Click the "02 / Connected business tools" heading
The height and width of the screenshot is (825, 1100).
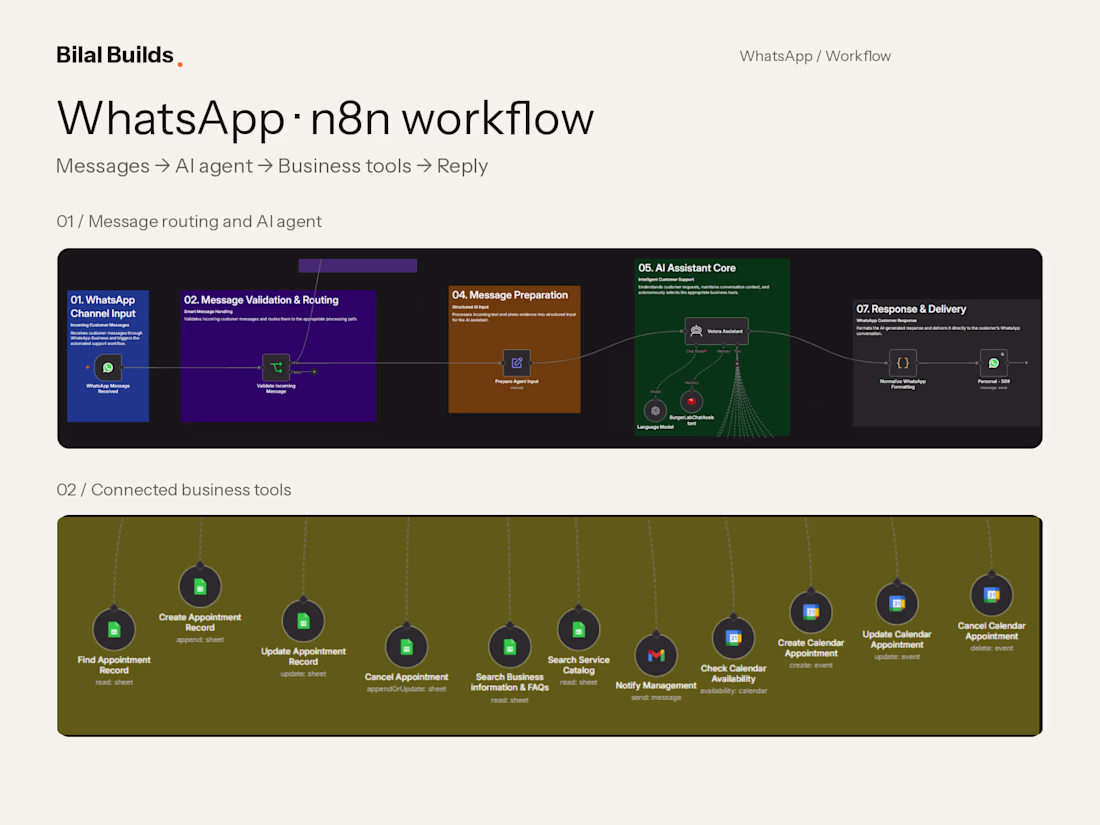174,490
